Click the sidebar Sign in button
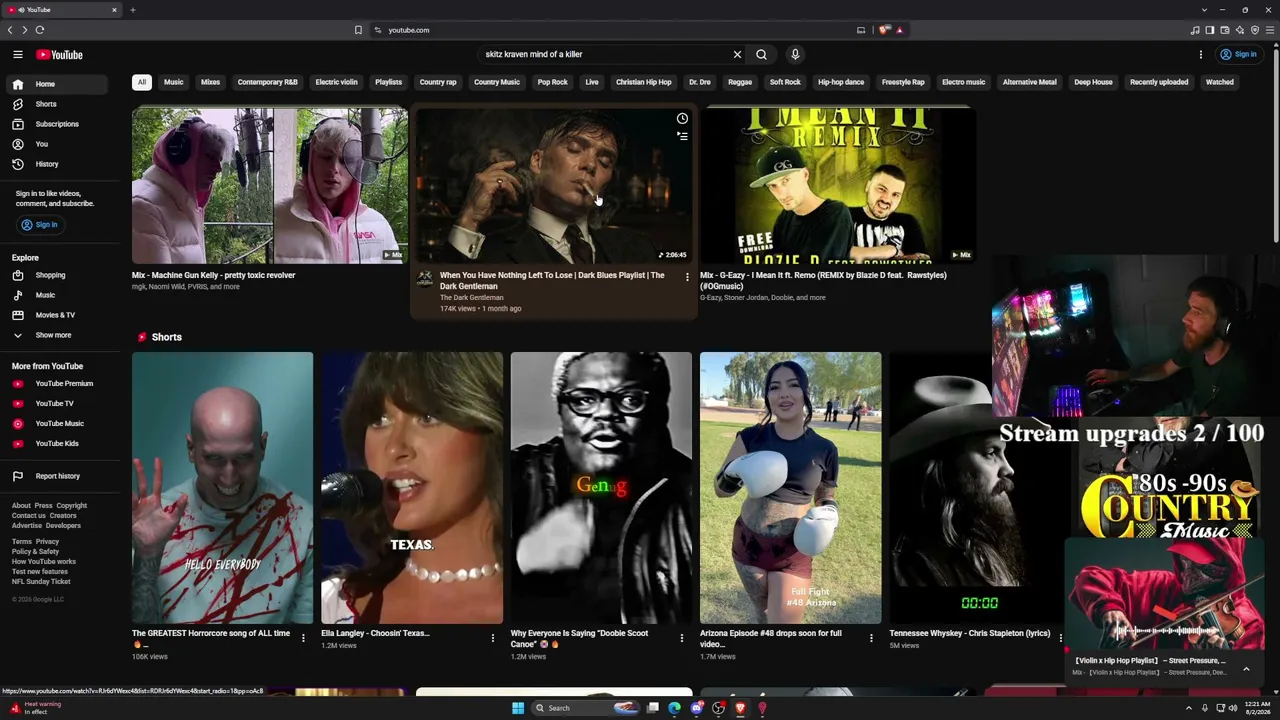 coord(40,225)
